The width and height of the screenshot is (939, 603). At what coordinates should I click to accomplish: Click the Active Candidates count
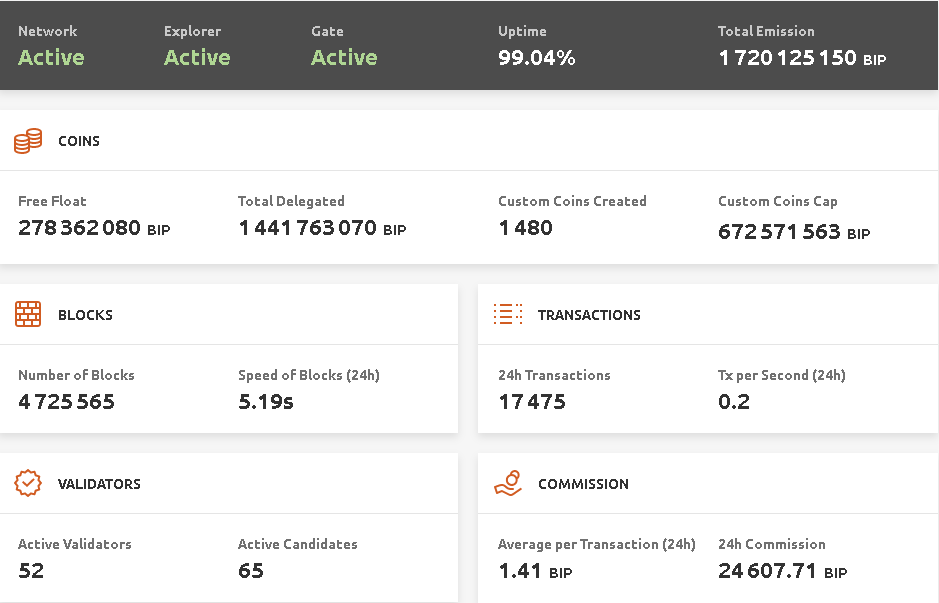[x=251, y=571]
